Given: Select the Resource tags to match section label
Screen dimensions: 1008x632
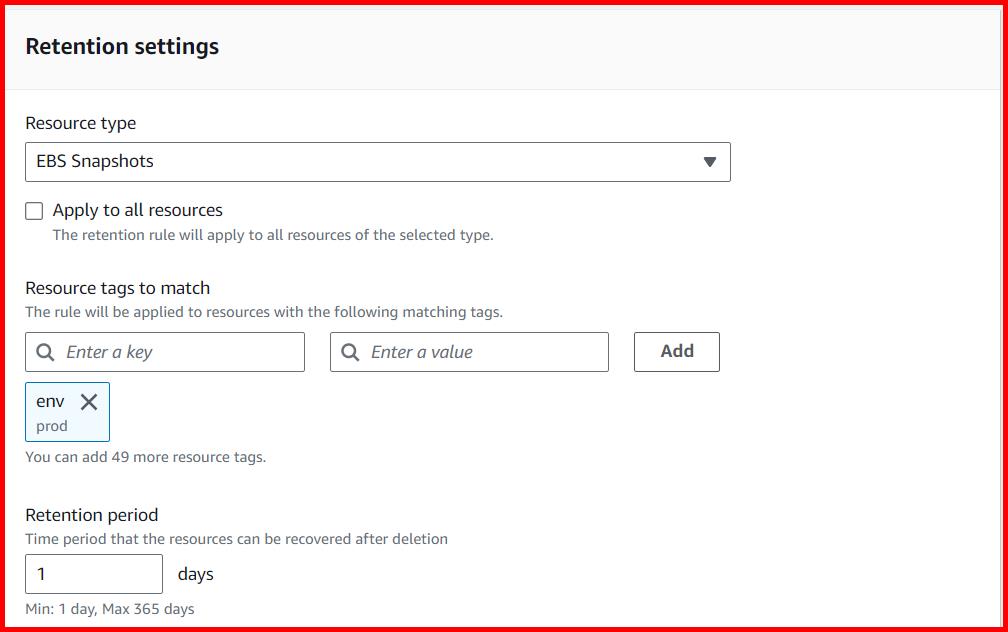Looking at the screenshot, I should (117, 287).
